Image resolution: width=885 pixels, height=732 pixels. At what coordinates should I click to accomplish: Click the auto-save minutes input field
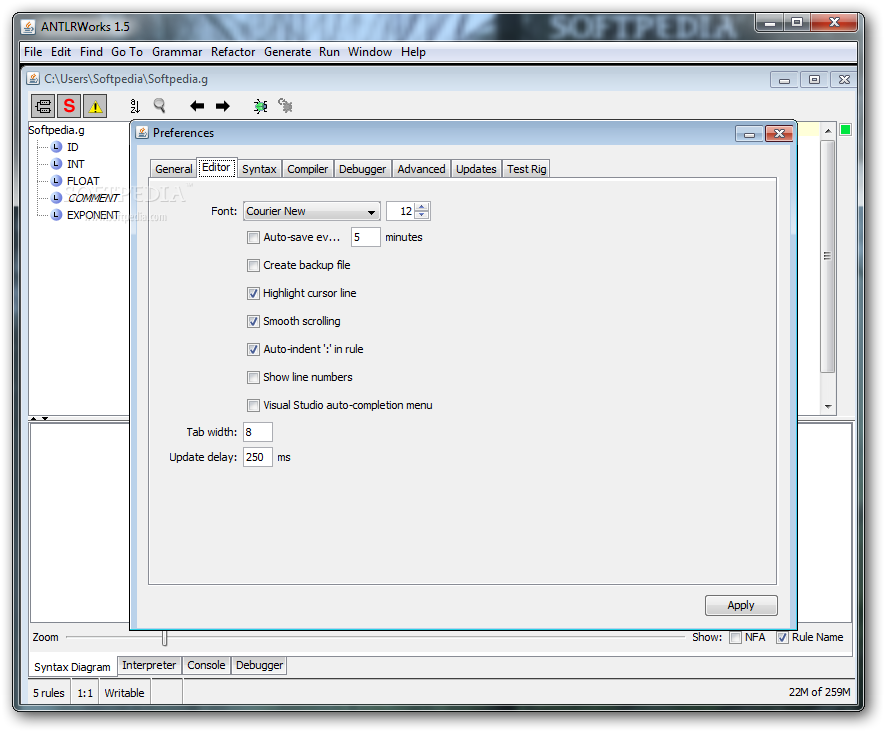[x=365, y=238]
